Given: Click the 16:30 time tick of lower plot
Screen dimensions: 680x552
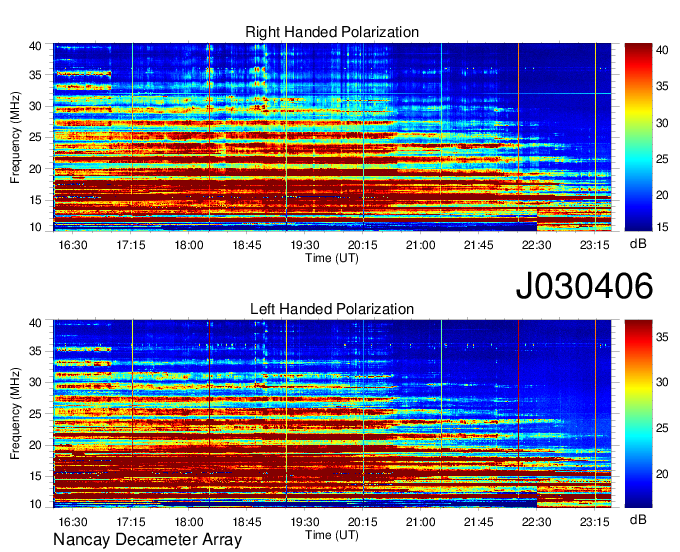Looking at the screenshot, I should (73, 522).
